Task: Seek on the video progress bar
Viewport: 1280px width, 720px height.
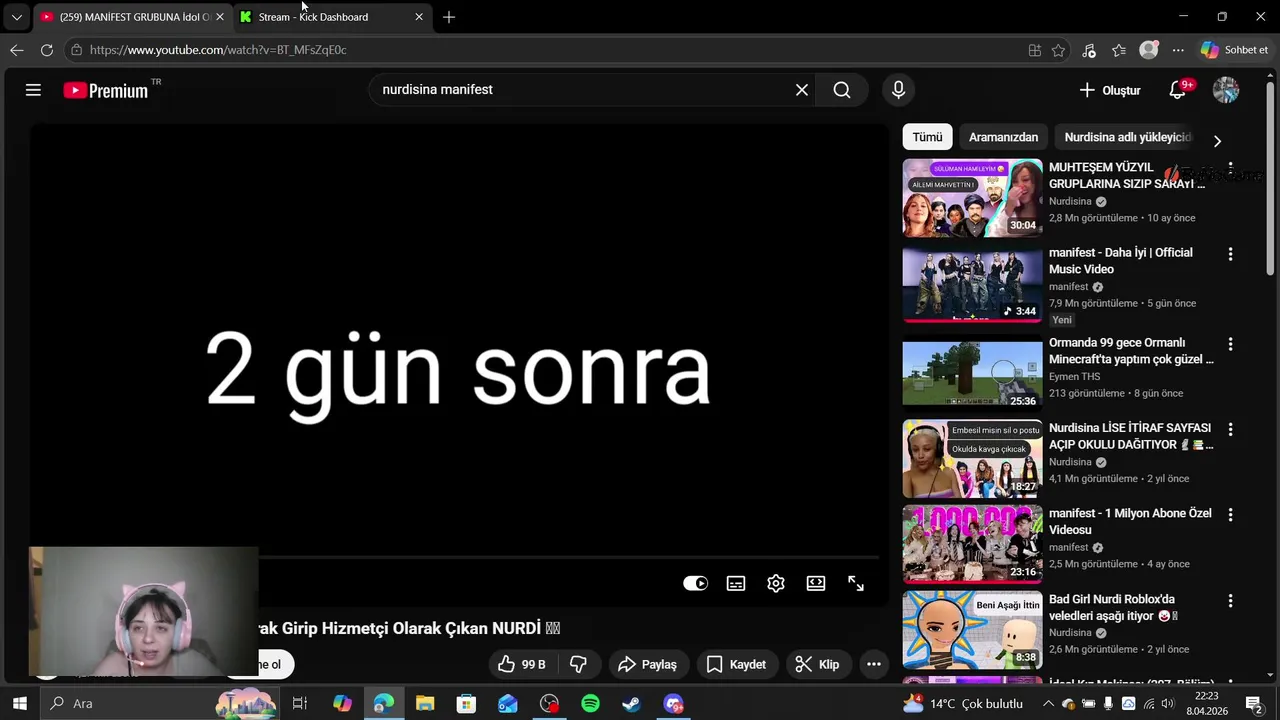Action: click(x=570, y=557)
